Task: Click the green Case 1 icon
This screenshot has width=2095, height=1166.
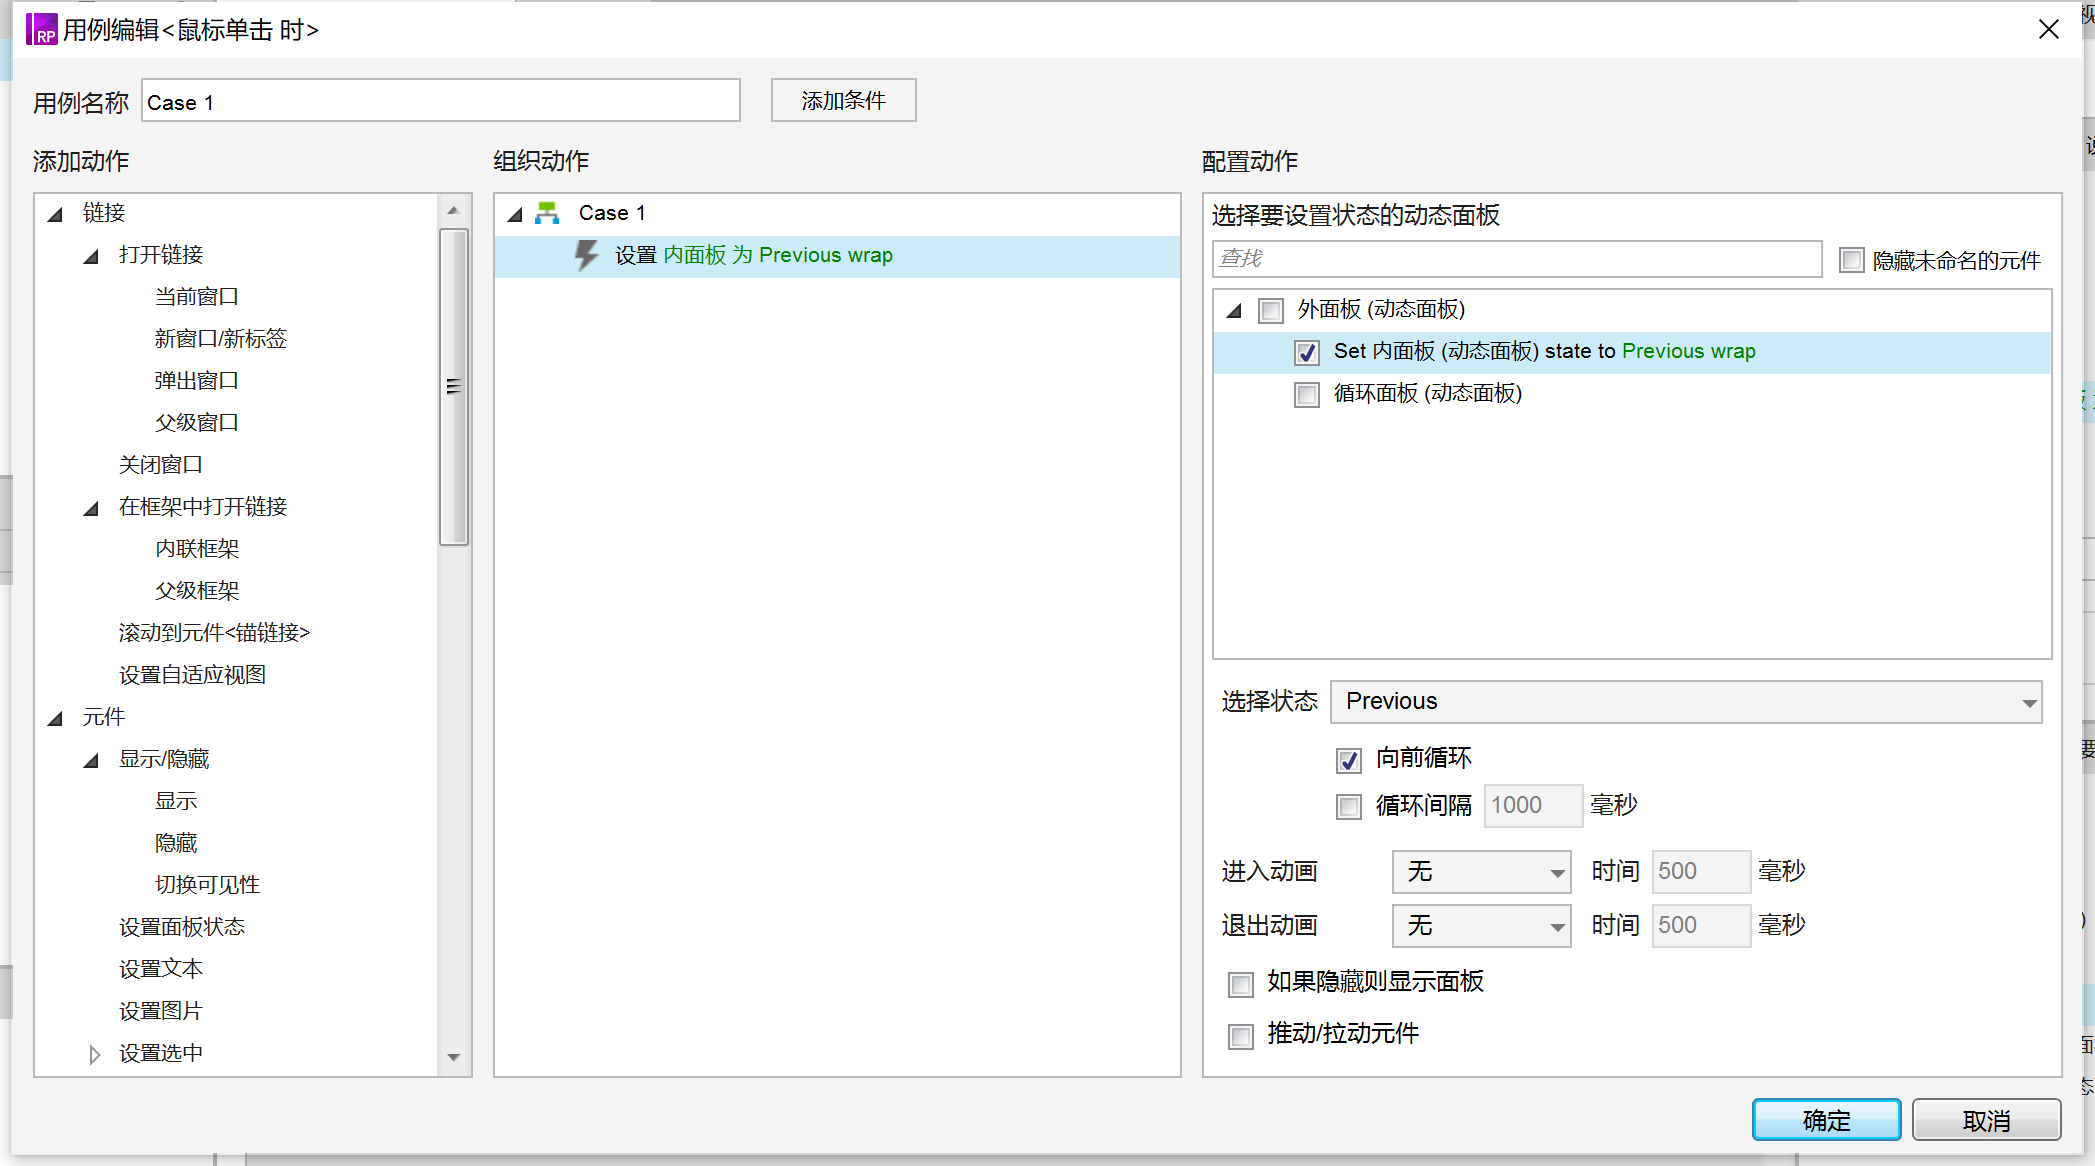Action: (x=549, y=212)
